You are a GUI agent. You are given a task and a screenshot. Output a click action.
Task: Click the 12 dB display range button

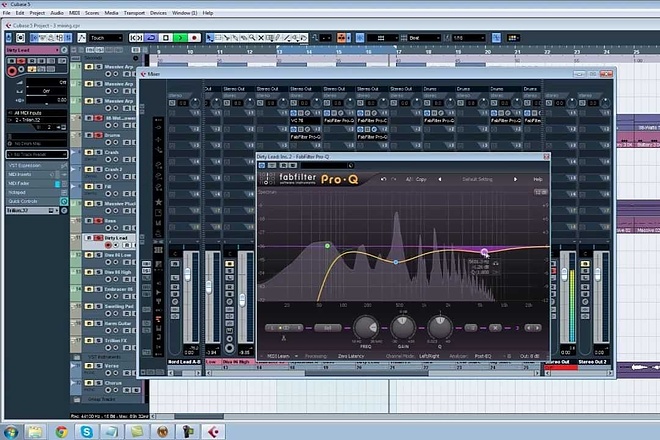(x=540, y=192)
